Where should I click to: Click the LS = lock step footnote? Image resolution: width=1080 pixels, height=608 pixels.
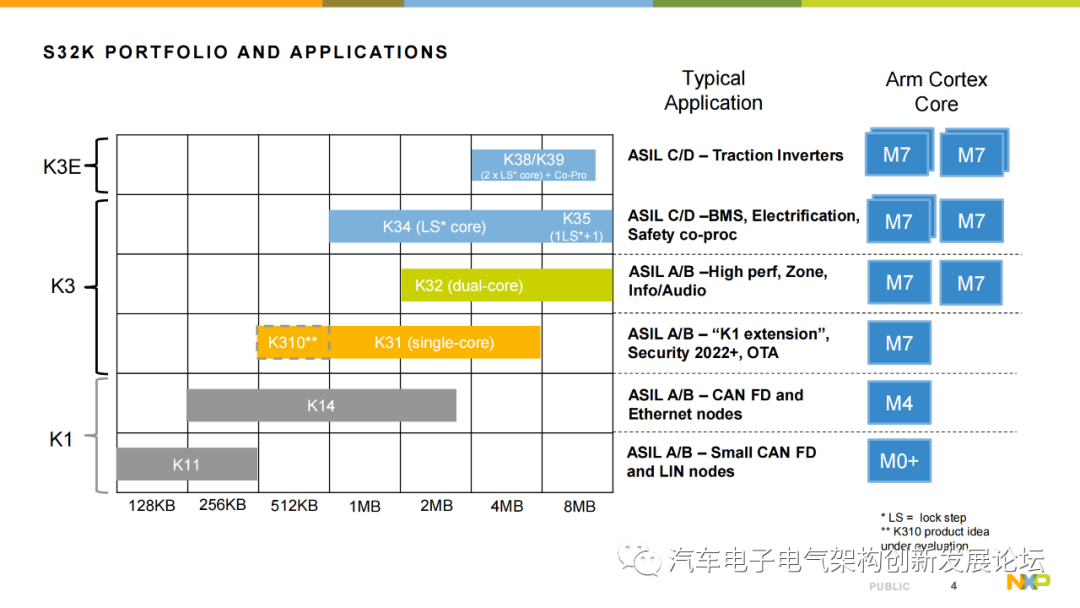pos(923,518)
